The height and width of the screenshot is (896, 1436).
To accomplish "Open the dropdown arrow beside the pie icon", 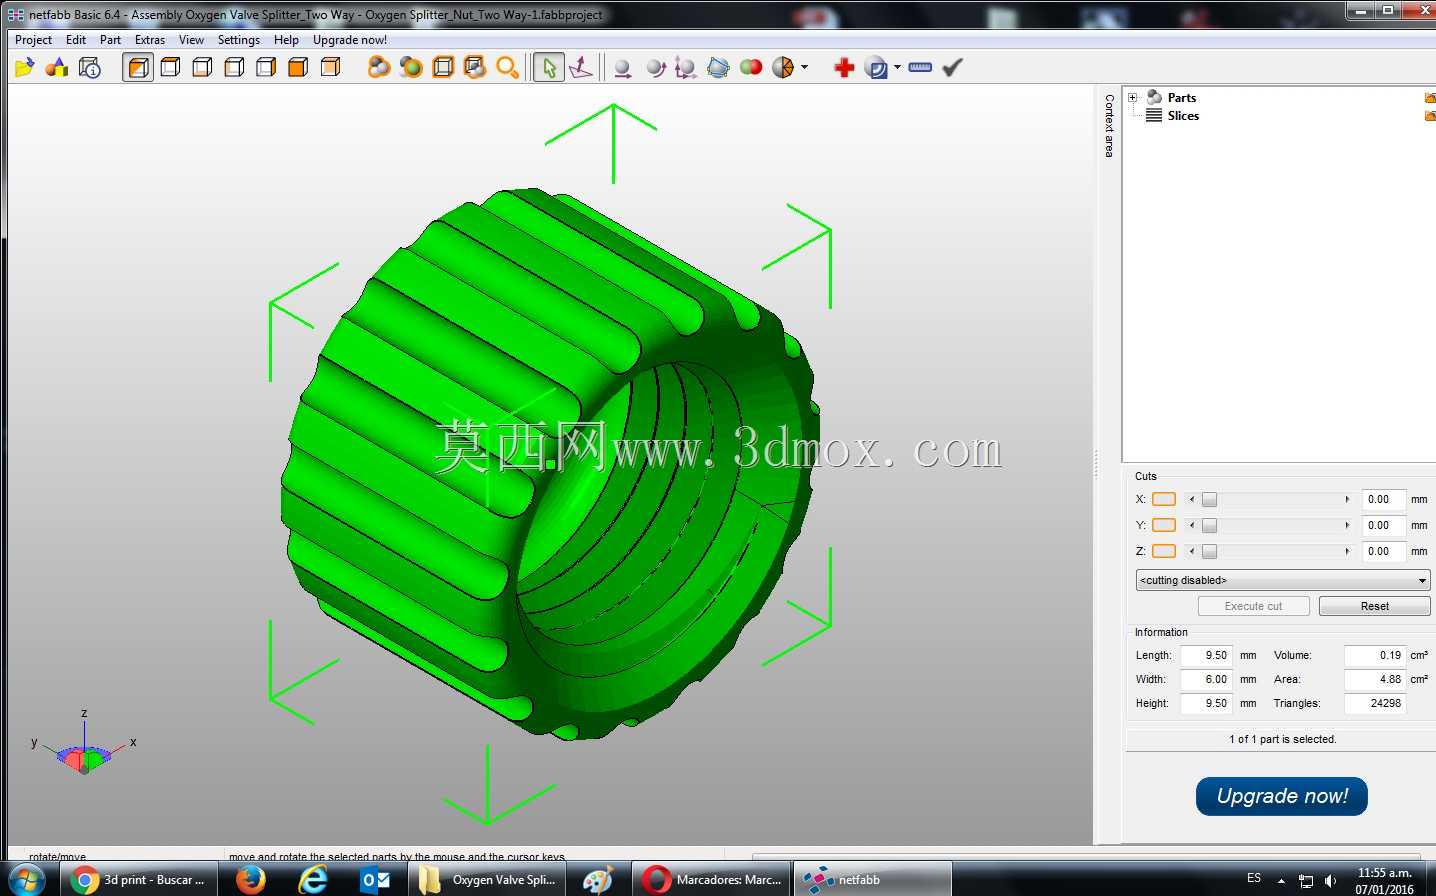I will [804, 68].
